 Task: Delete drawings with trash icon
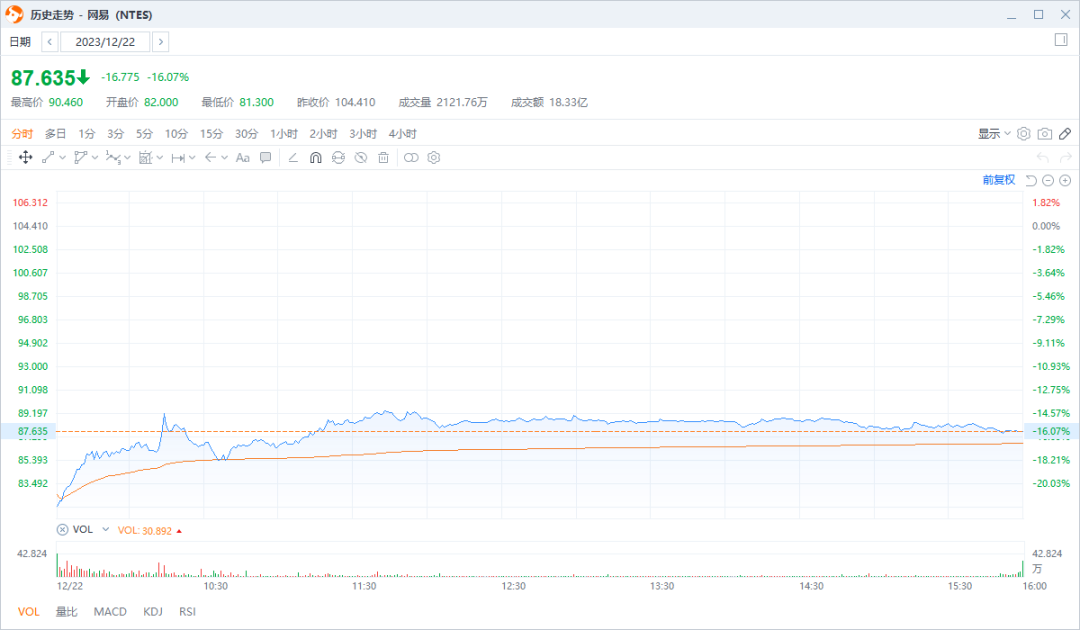384,158
